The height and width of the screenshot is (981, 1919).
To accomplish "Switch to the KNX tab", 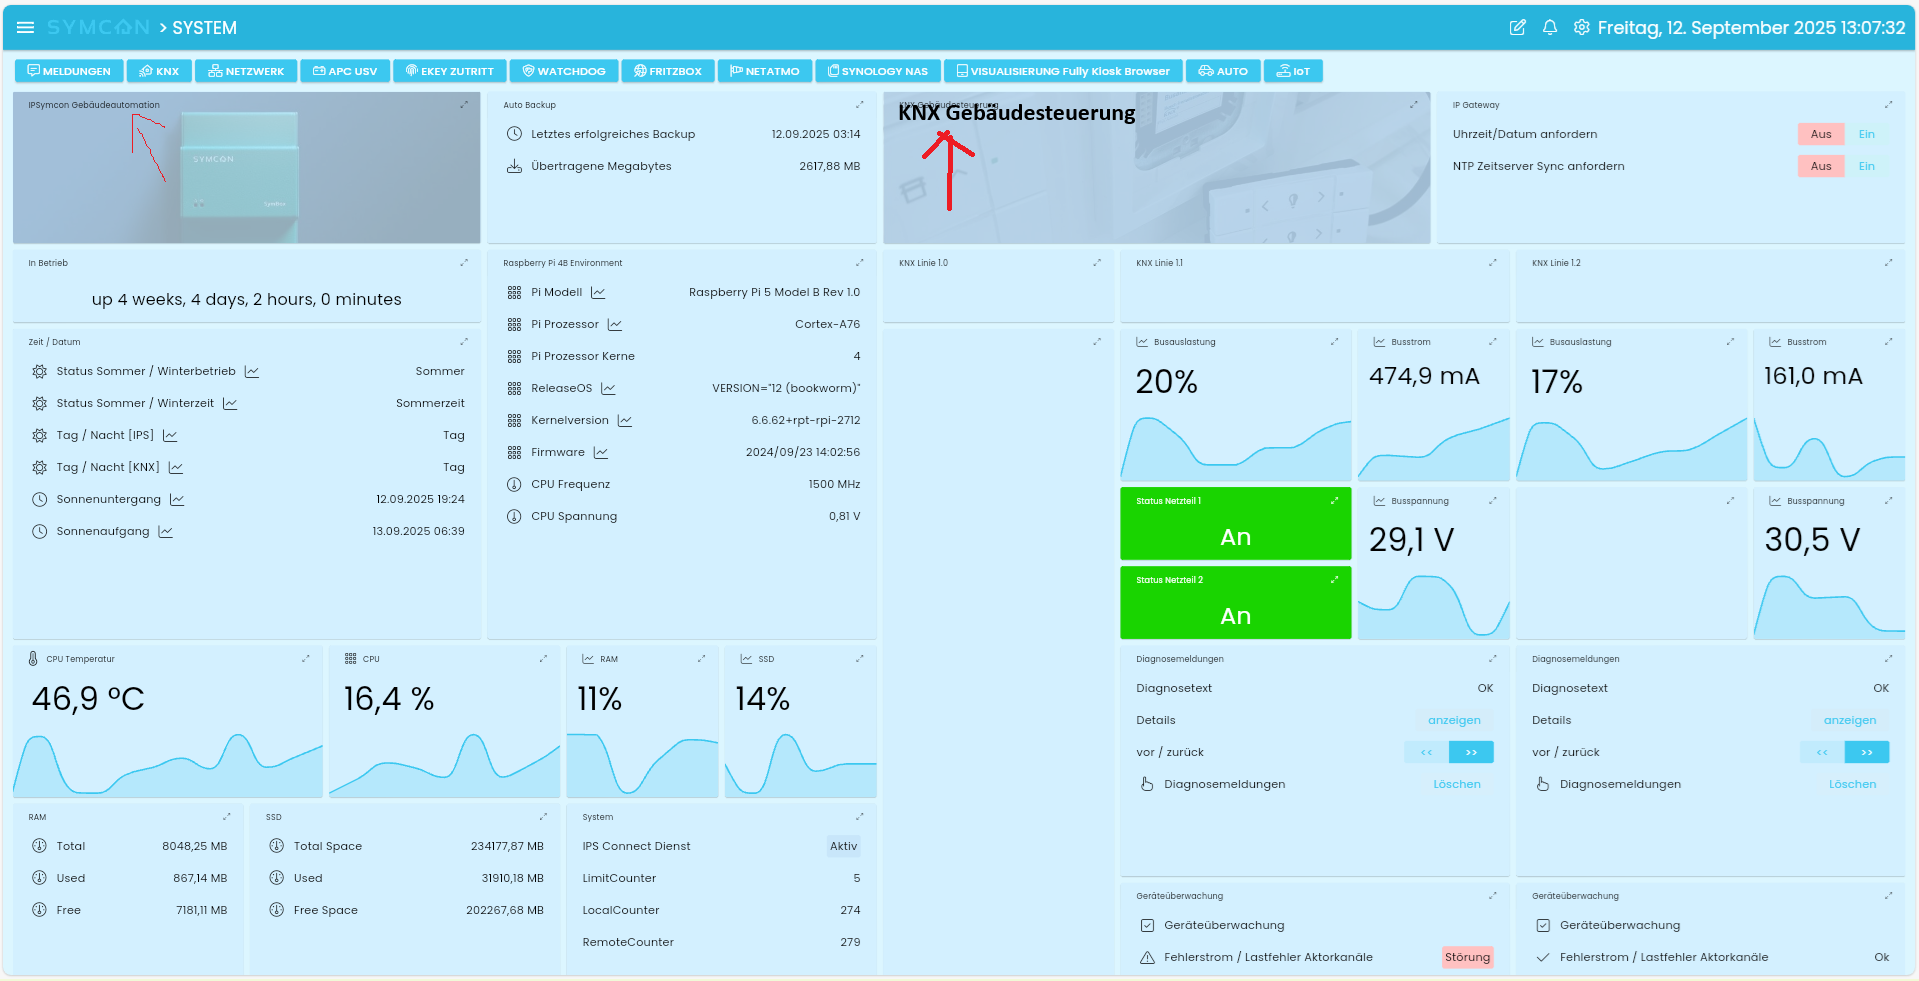I will 159,71.
